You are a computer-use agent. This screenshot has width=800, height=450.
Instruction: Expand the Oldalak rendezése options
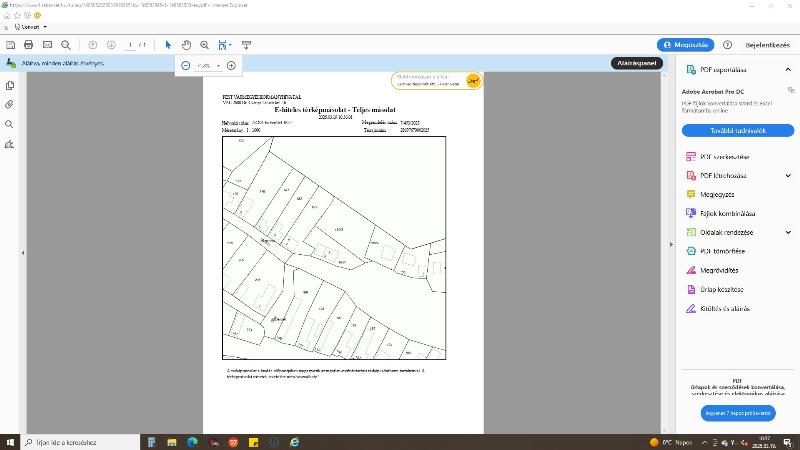pyautogui.click(x=788, y=233)
